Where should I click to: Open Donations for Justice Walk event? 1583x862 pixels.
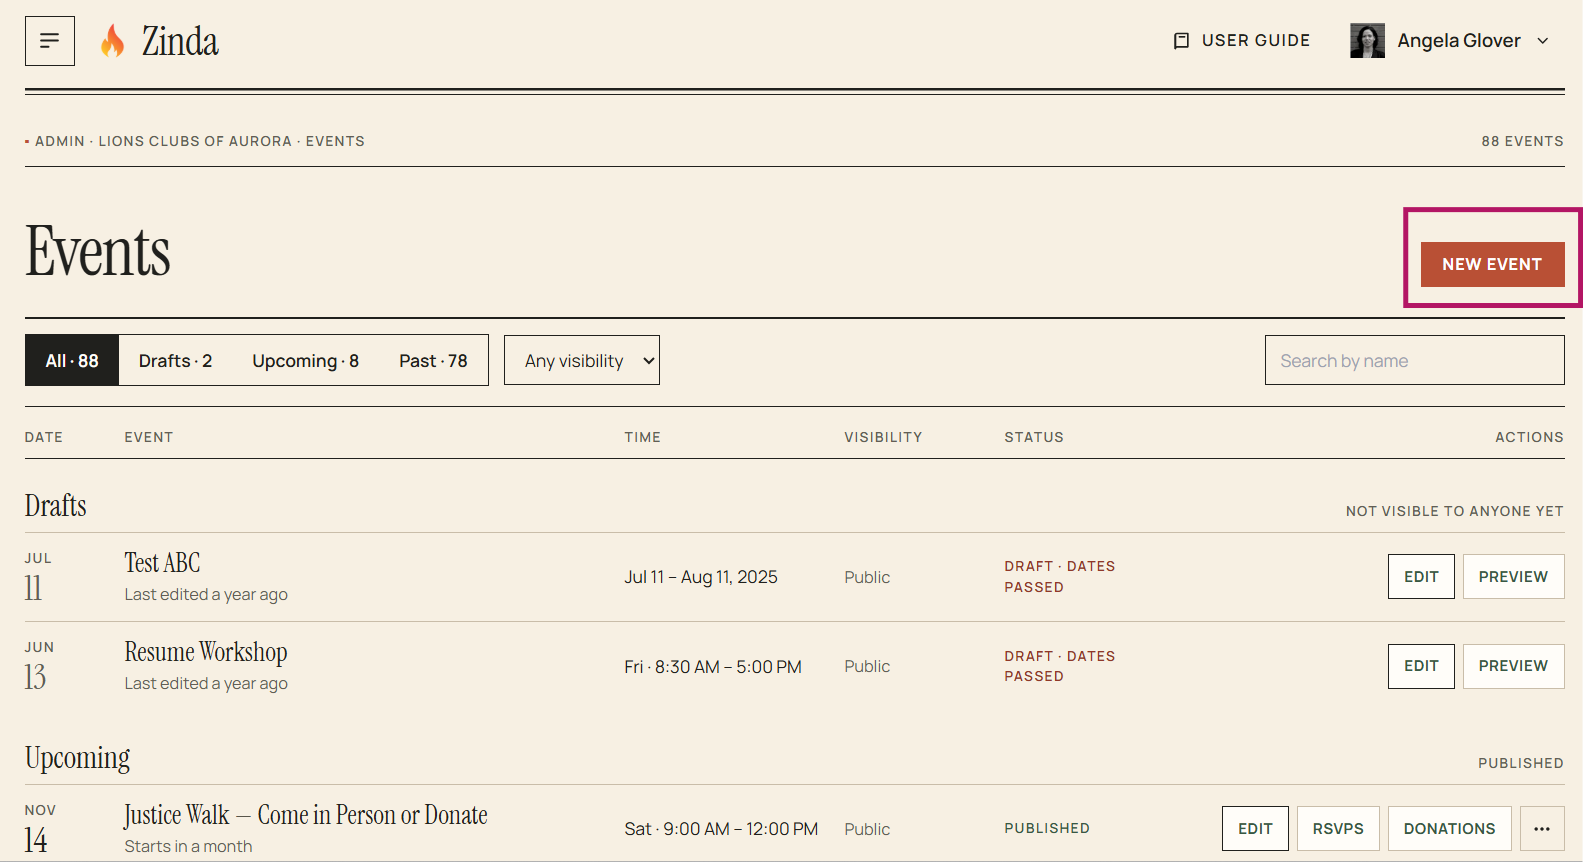coord(1449,829)
